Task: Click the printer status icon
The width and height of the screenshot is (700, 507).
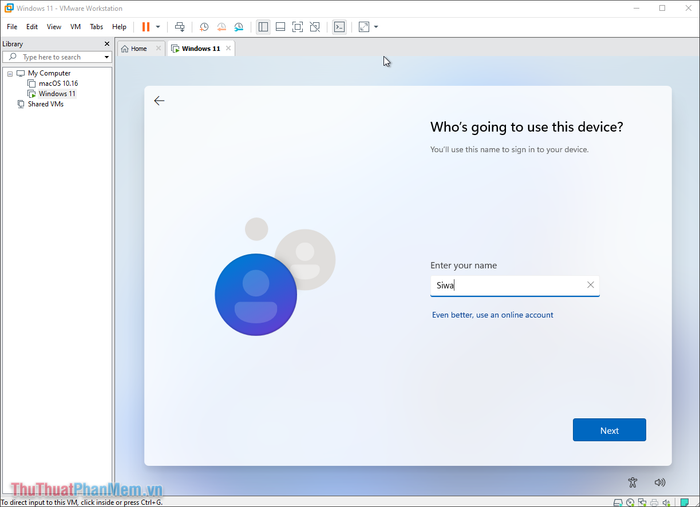Action: 654,503
